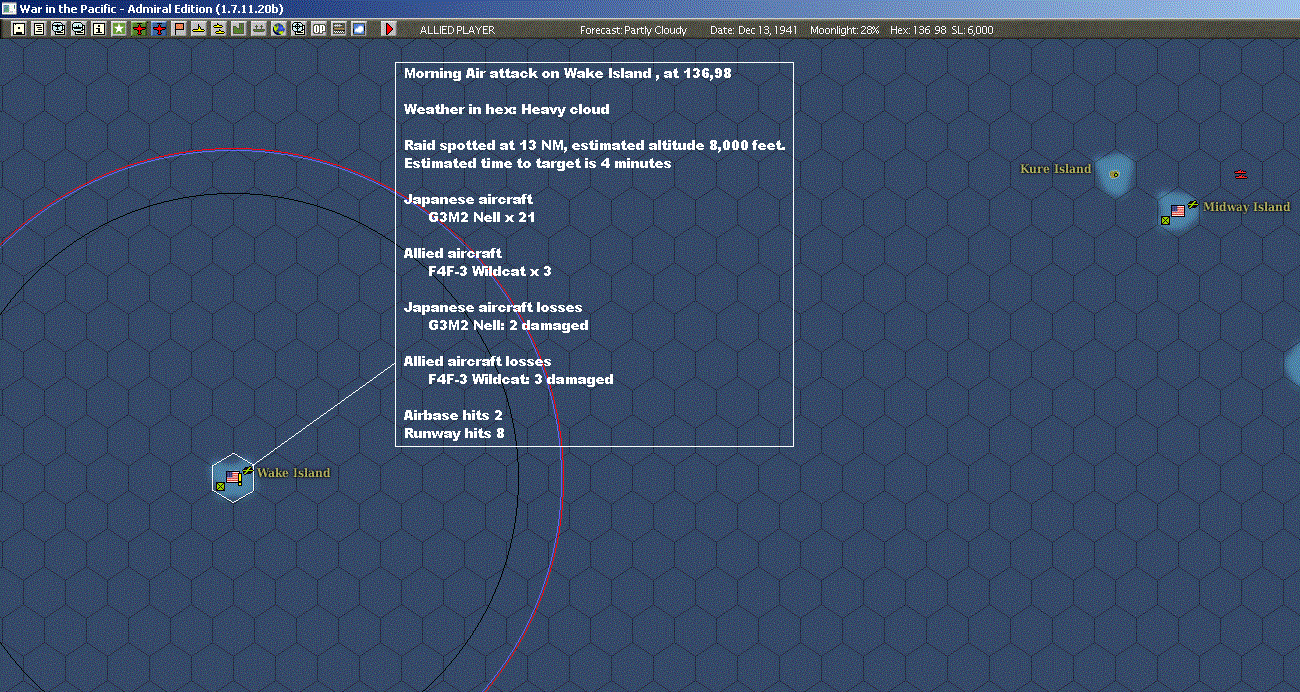This screenshot has width=1300, height=692.
Task: Click the information 'i' toolbar icon
Action: click(98, 29)
